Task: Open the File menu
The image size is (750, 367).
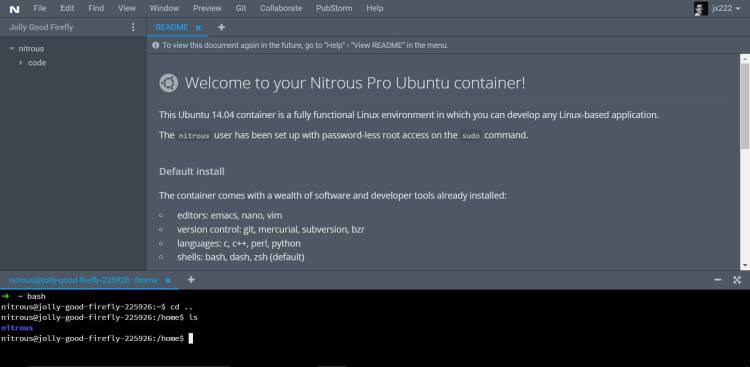Action: [x=40, y=8]
